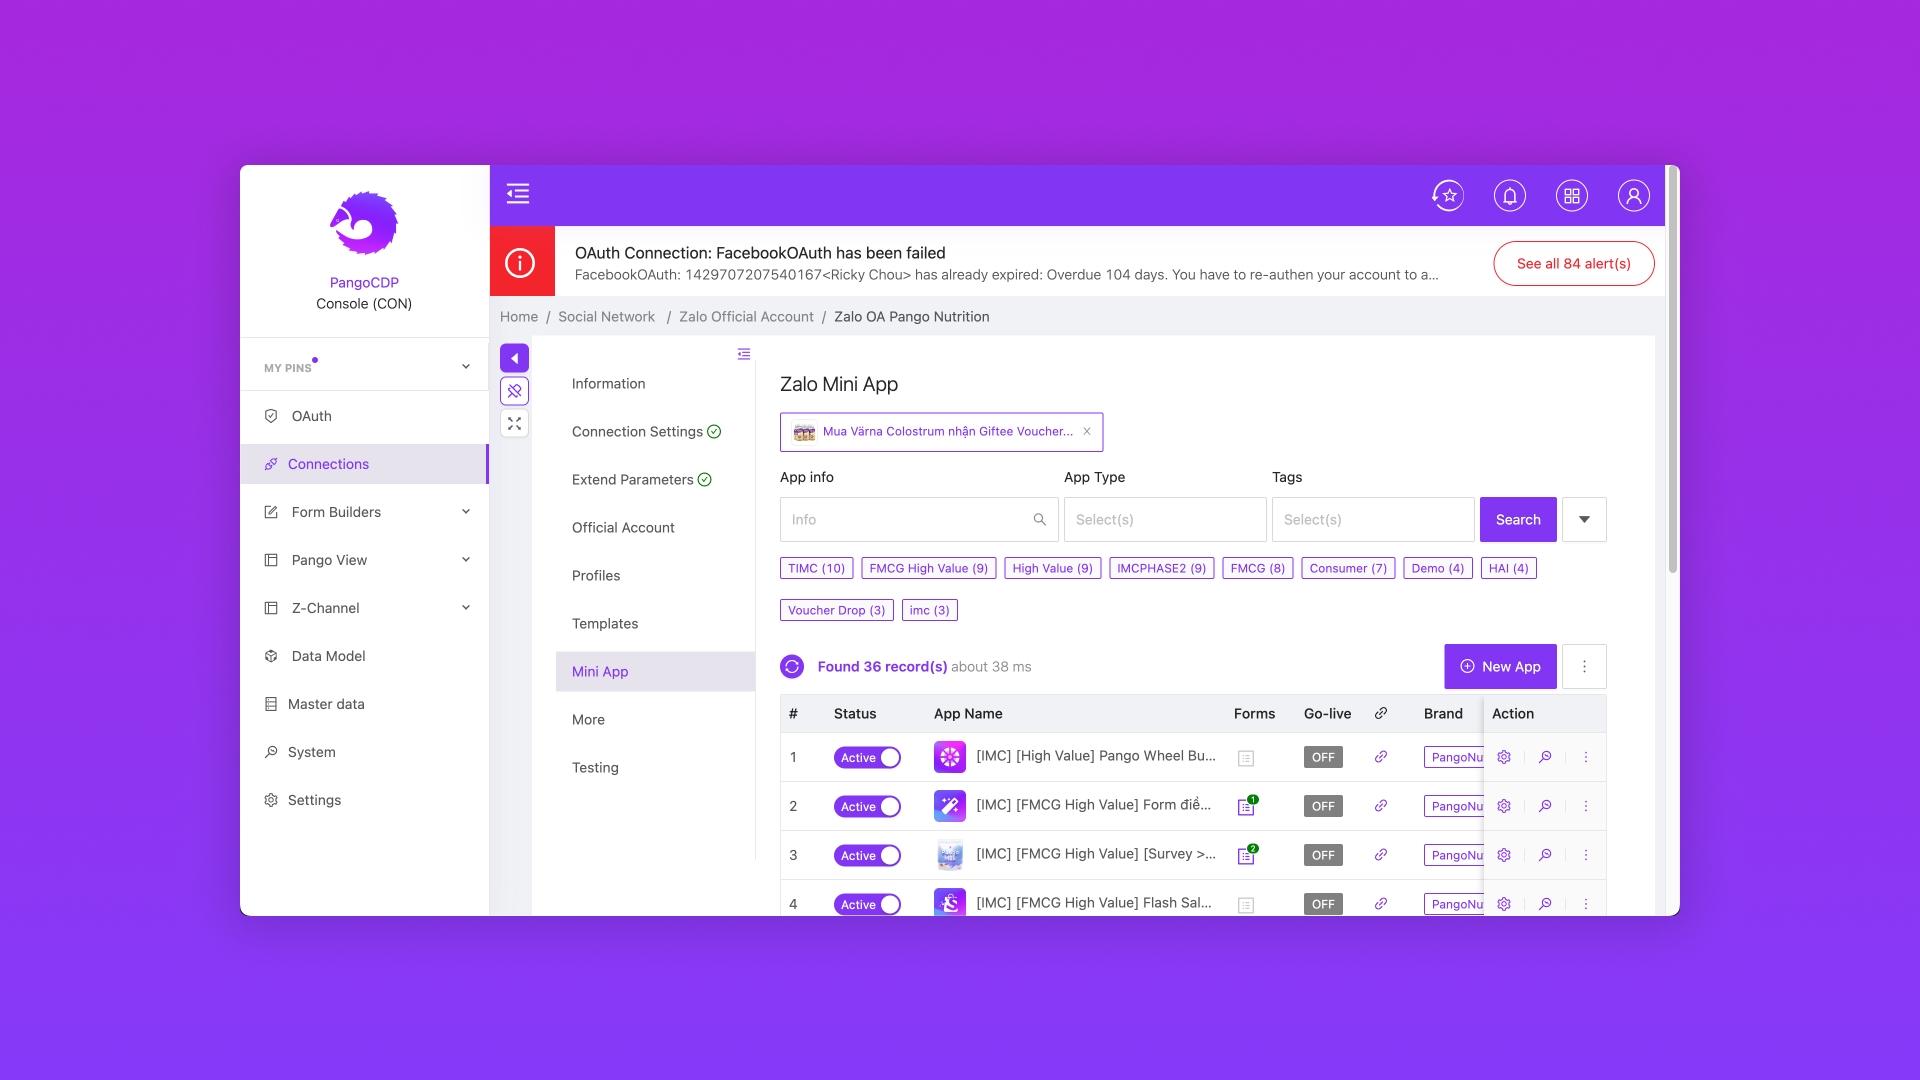1920x1080 pixels.
Task: Open the apps grid icon
Action: pos(1571,196)
